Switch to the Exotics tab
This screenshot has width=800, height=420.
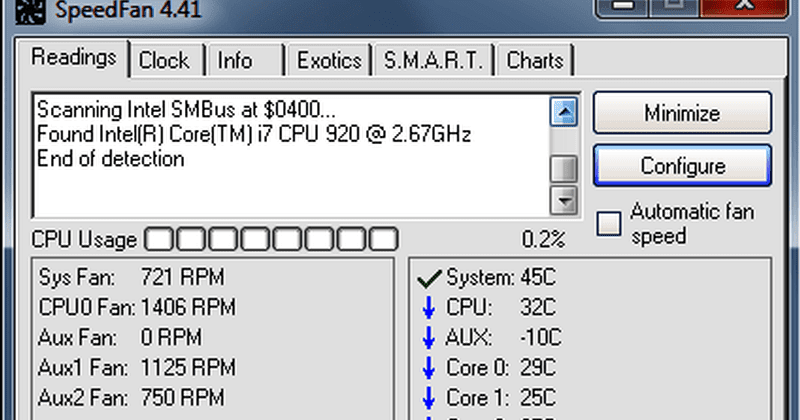click(x=329, y=60)
